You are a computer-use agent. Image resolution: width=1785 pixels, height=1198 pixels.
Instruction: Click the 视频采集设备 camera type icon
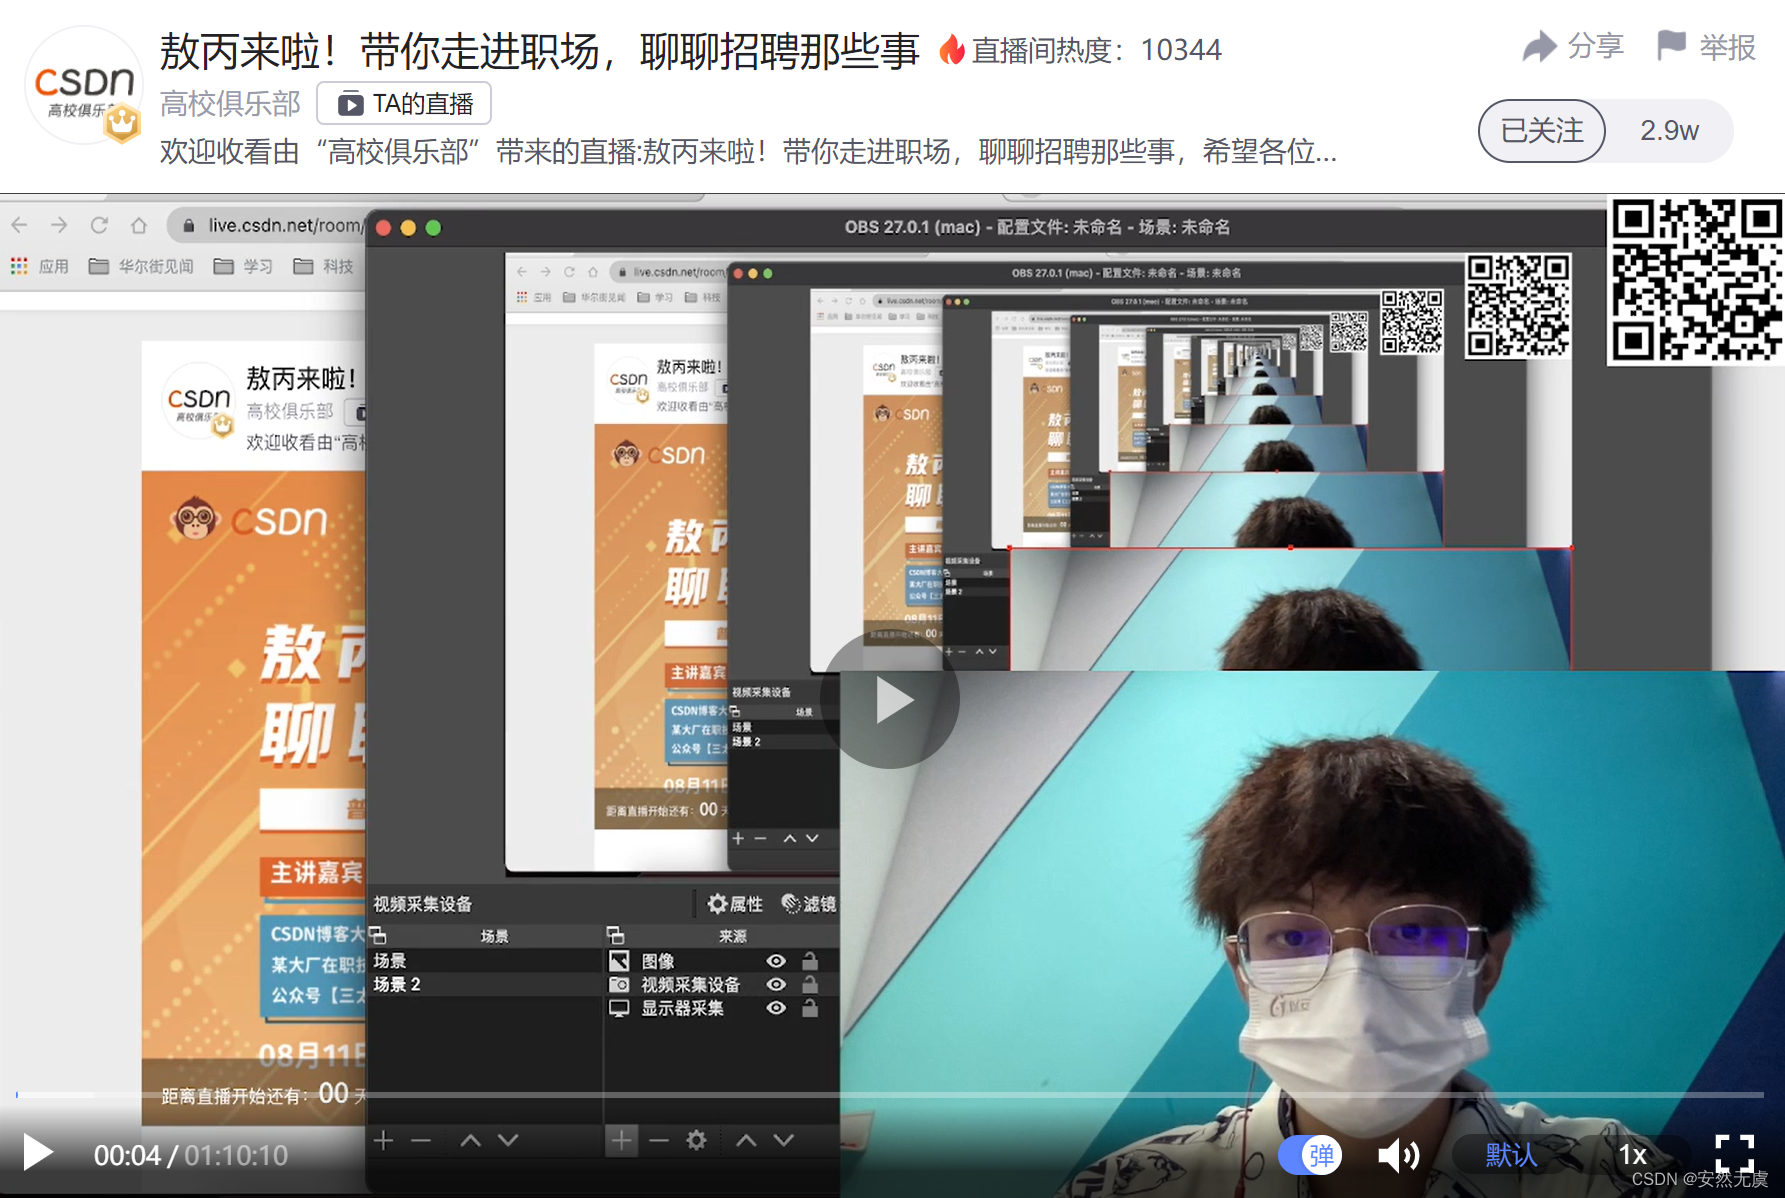(x=619, y=984)
